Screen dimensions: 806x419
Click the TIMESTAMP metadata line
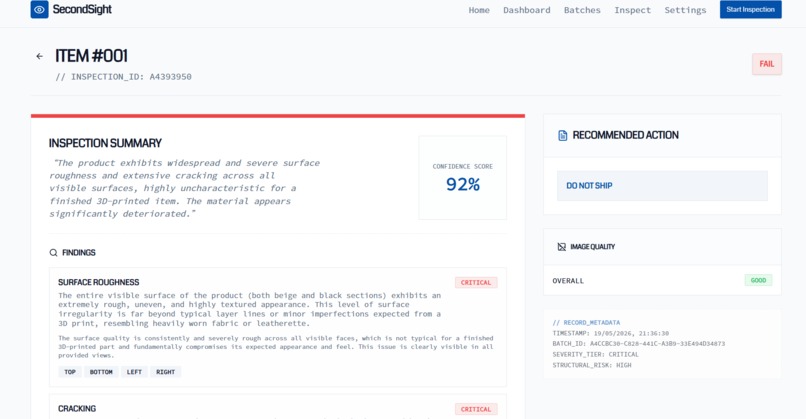(x=611, y=333)
